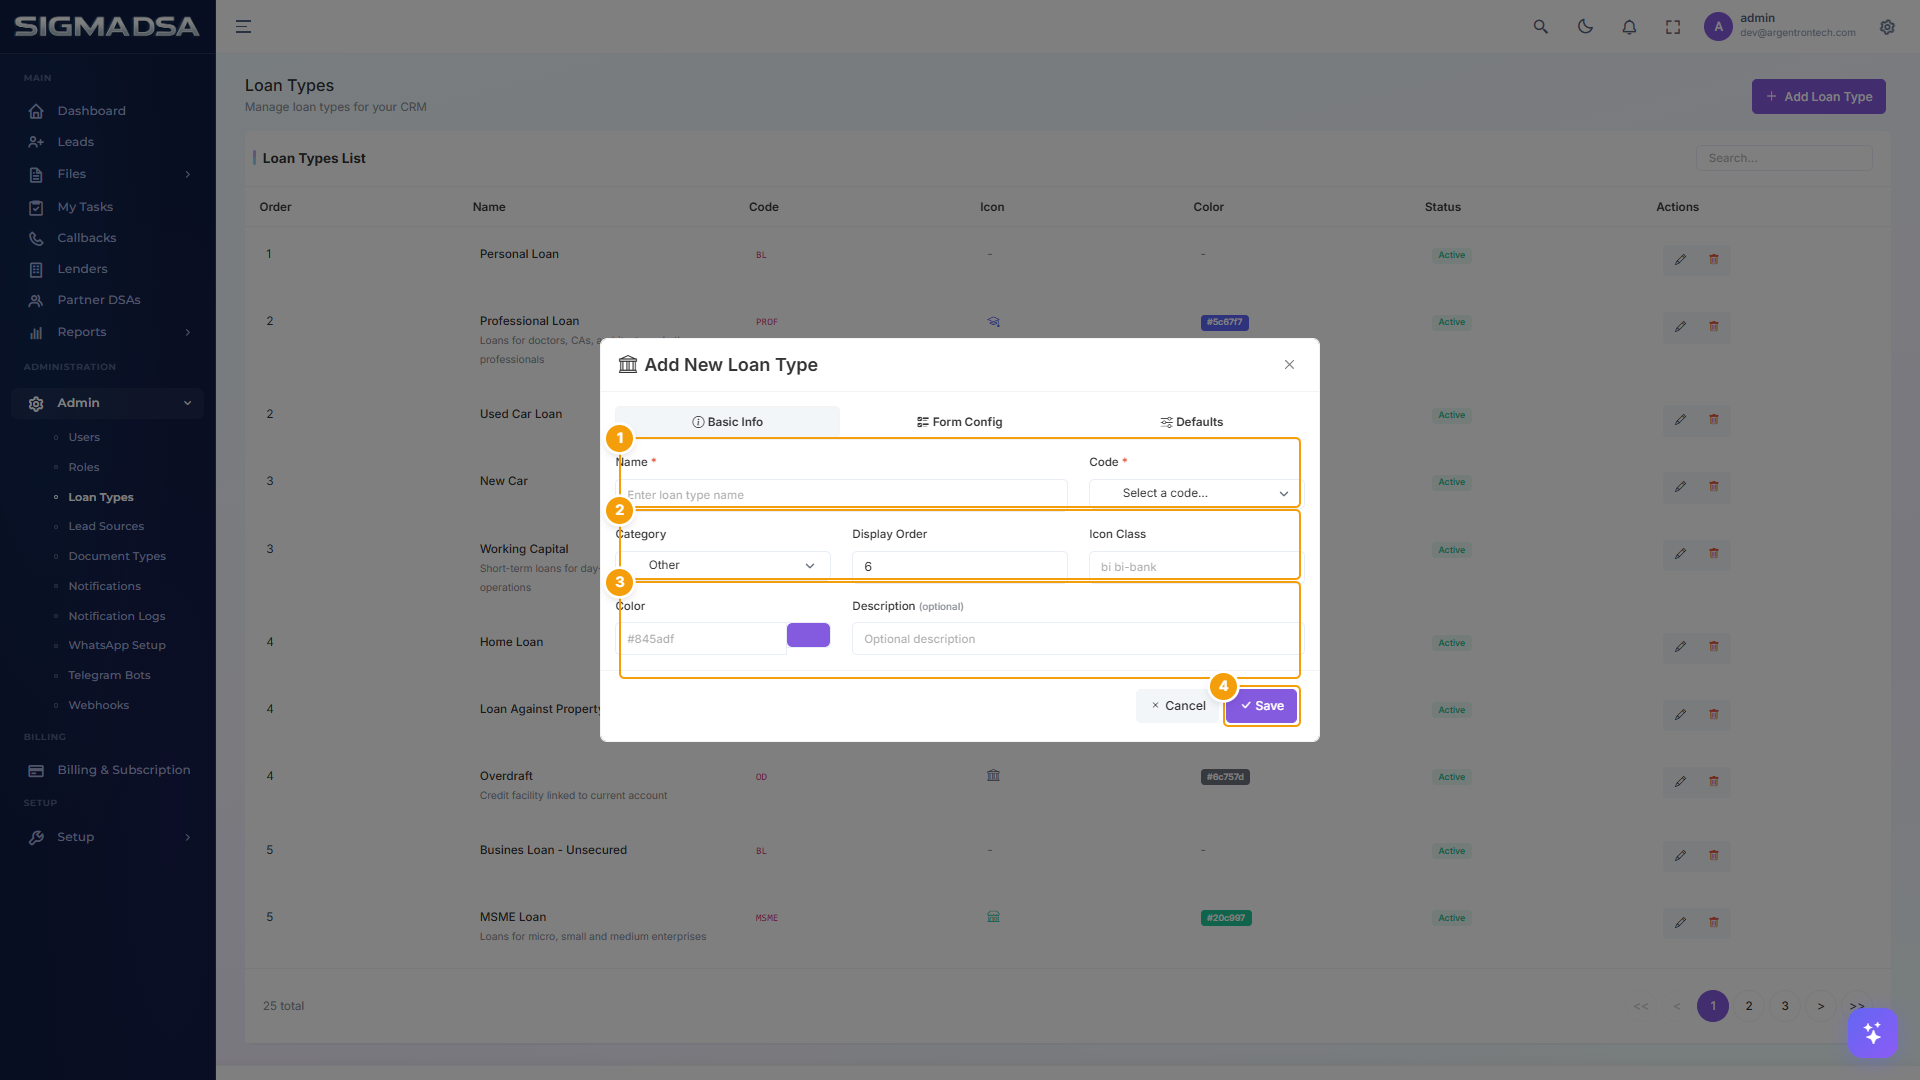Jump to last page with >> button
1920x1080 pixels.
(x=1857, y=1006)
